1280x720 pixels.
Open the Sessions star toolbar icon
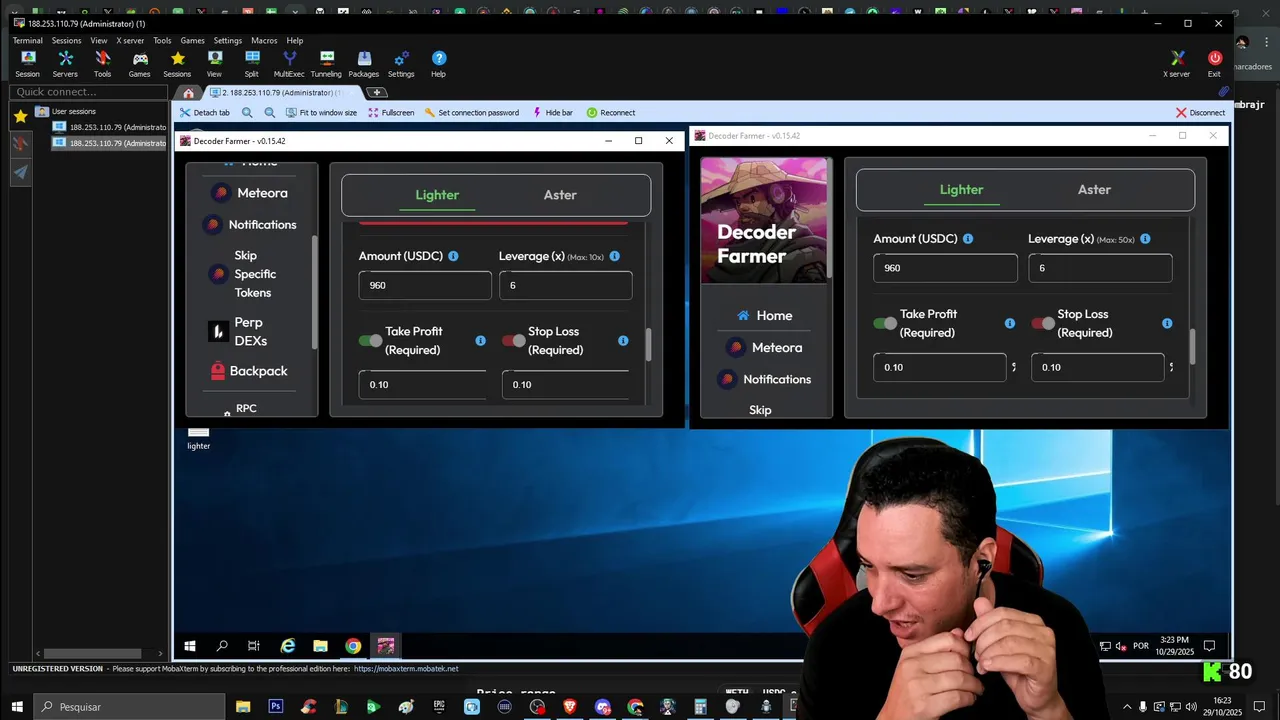[x=177, y=64]
